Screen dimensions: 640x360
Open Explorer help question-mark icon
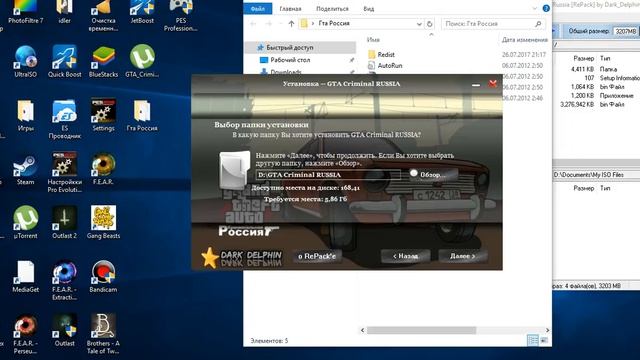tap(546, 8)
